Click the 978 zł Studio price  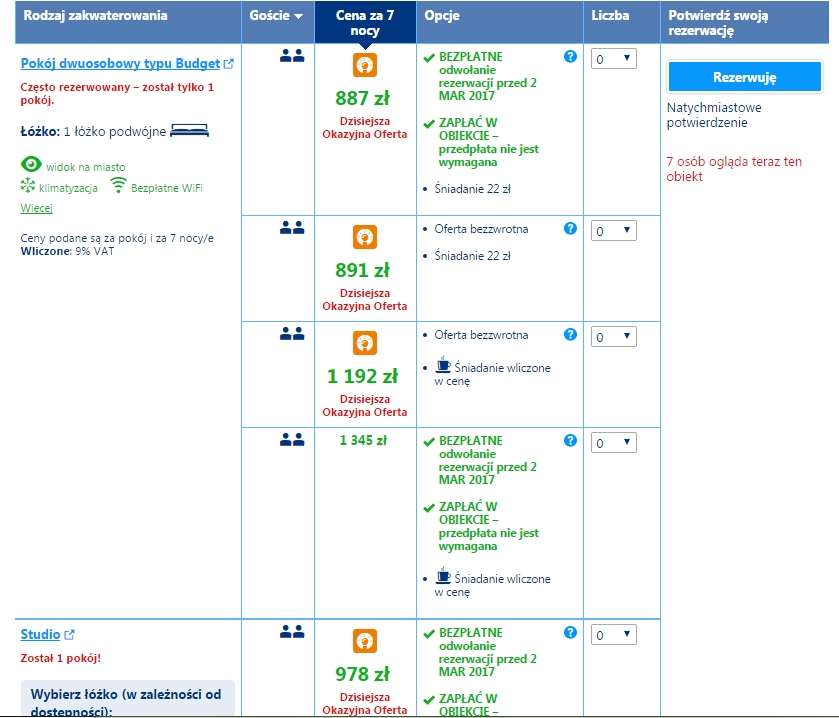pyautogui.click(x=362, y=674)
